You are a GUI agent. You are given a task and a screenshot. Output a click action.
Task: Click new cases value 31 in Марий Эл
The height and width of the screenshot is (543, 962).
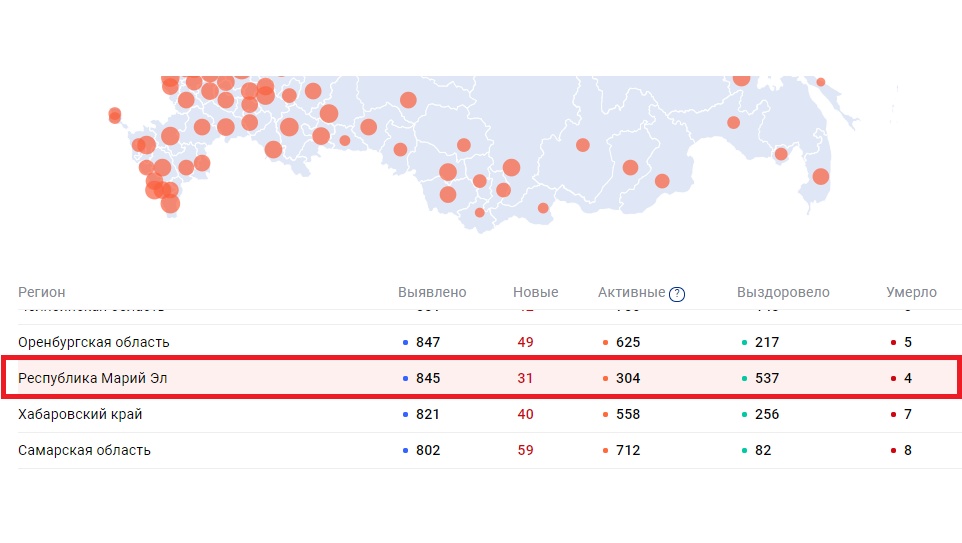526,378
